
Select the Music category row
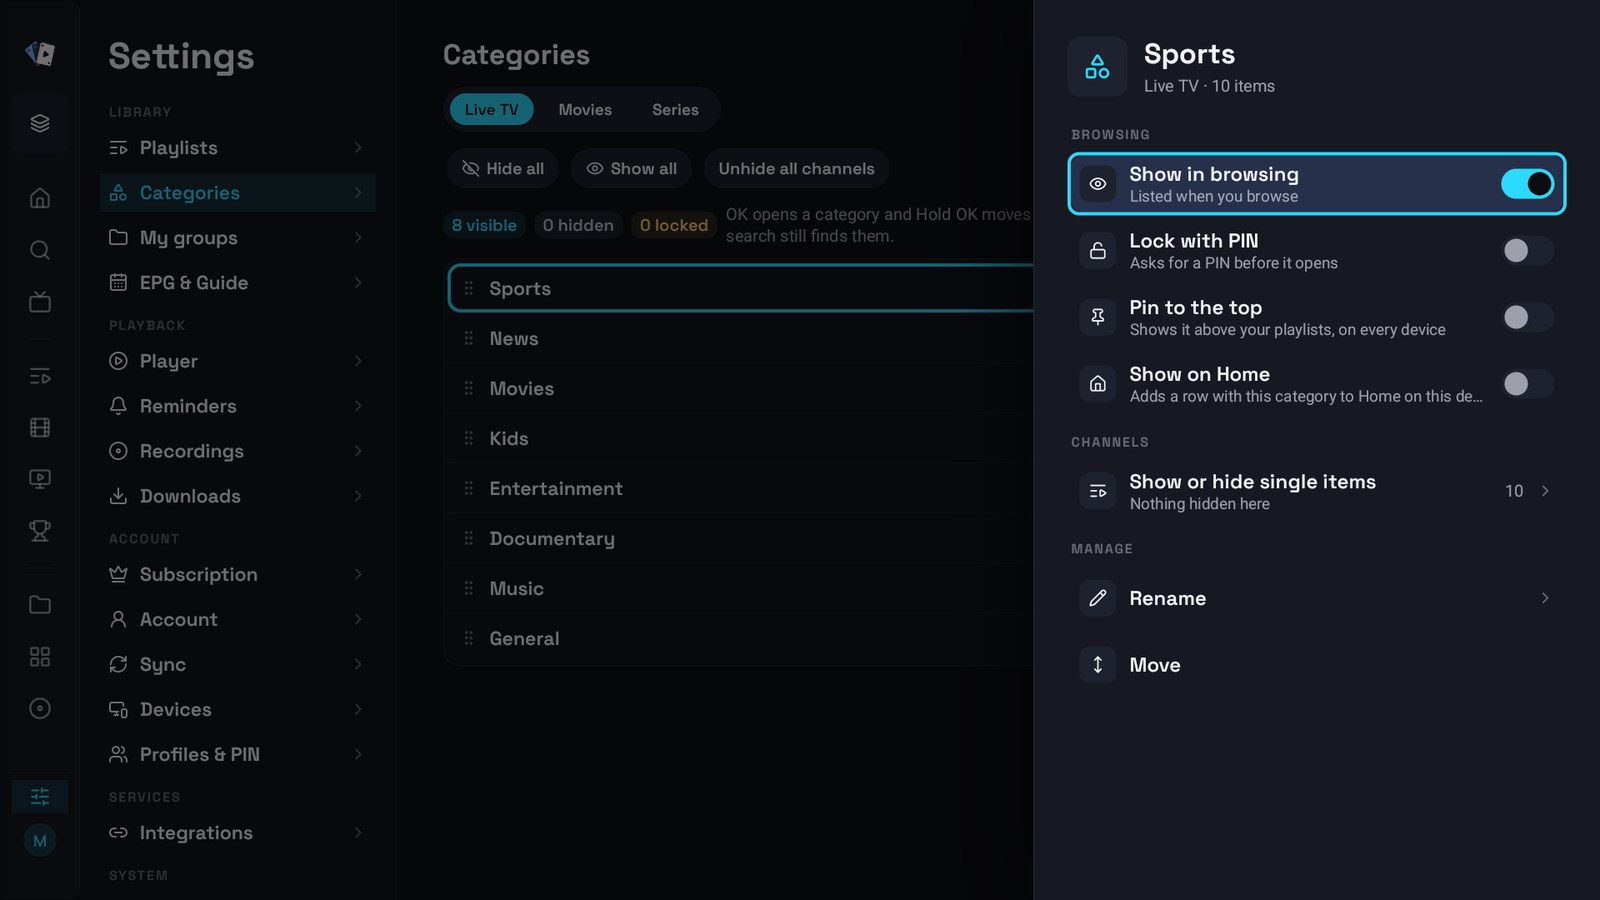(x=740, y=589)
